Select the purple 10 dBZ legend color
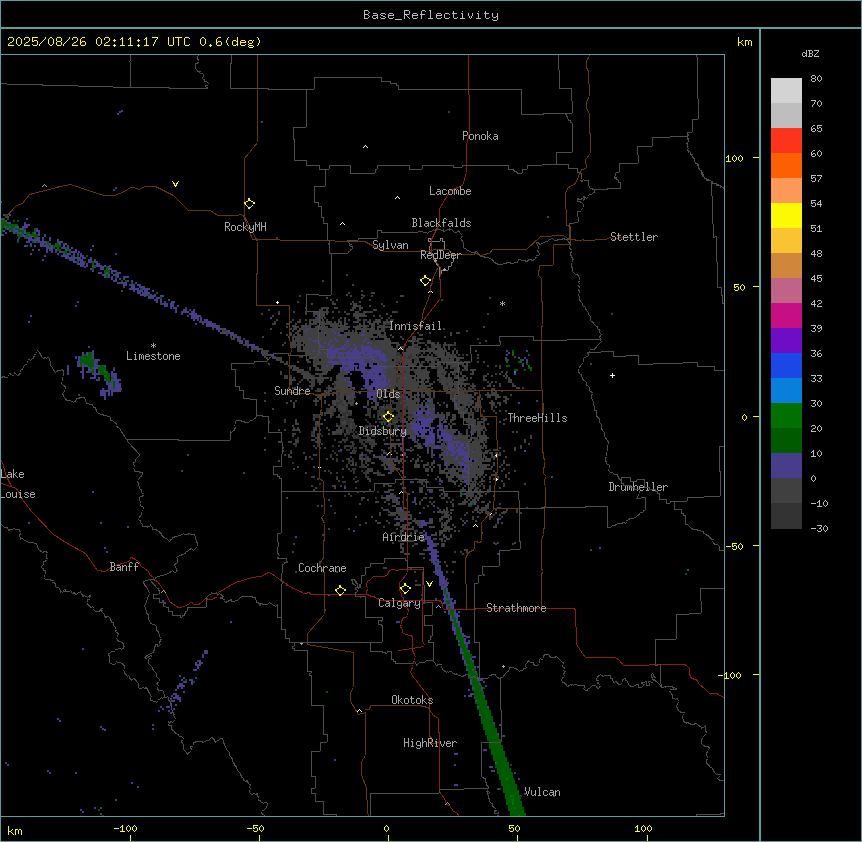The width and height of the screenshot is (862, 842). [x=786, y=466]
